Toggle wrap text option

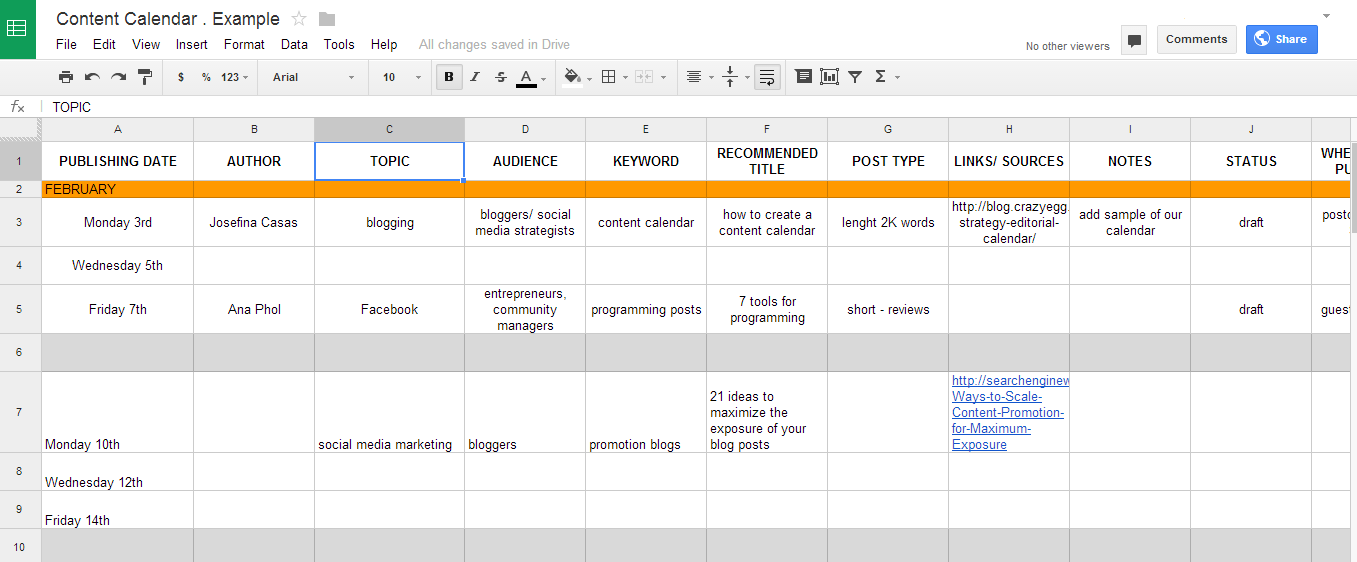[x=767, y=77]
